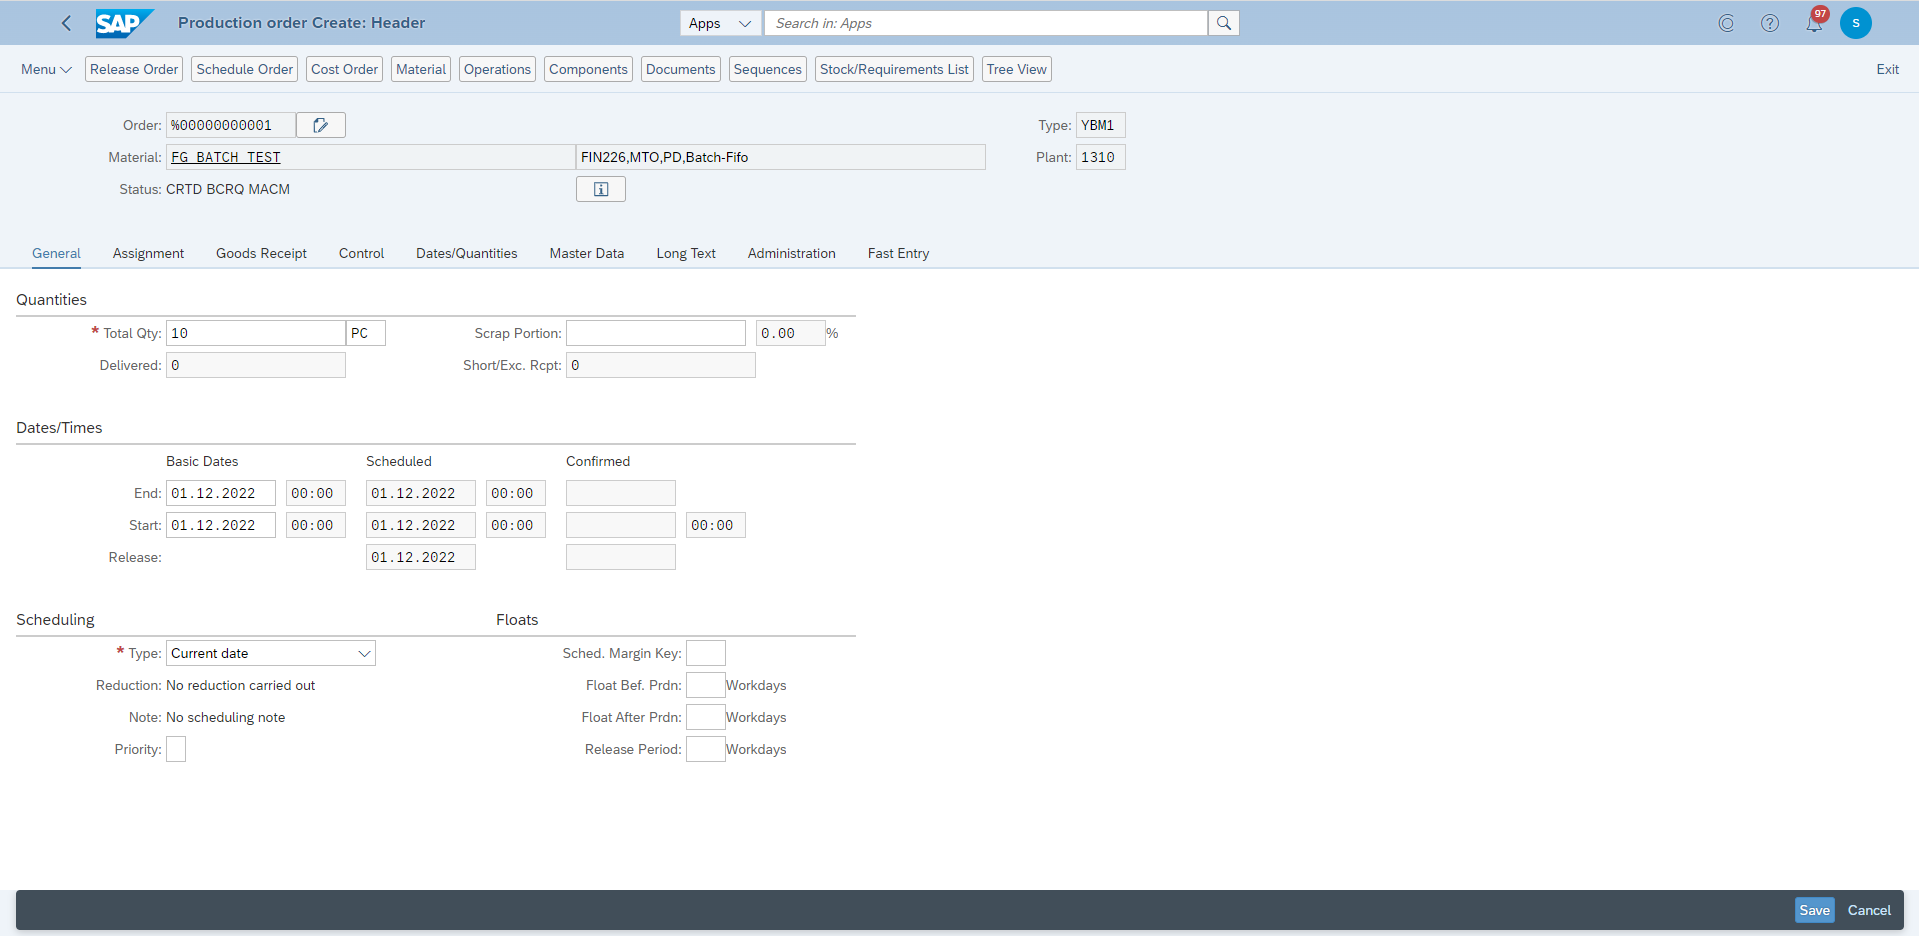The height and width of the screenshot is (936, 1919).
Task: Click the SAP logo
Action: (124, 23)
